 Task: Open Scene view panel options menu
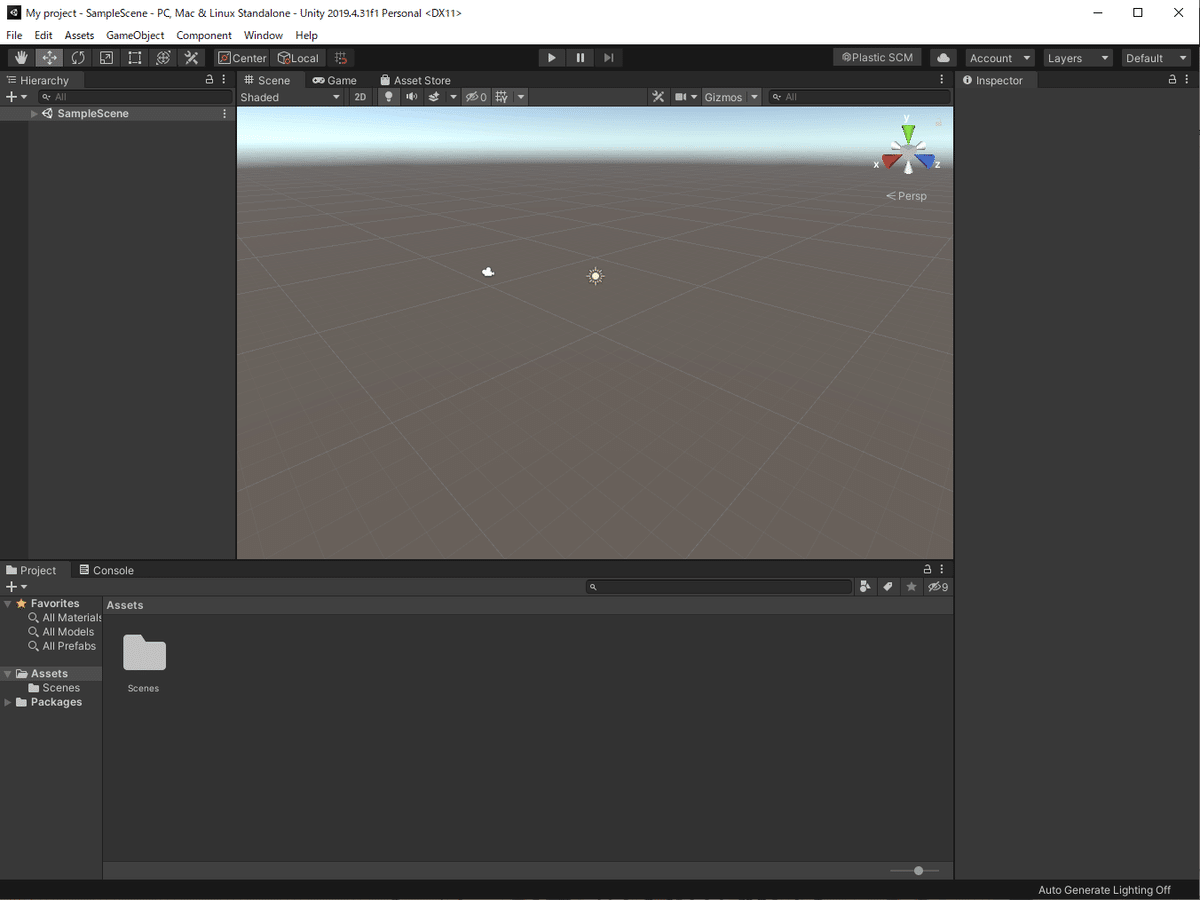[x=942, y=80]
